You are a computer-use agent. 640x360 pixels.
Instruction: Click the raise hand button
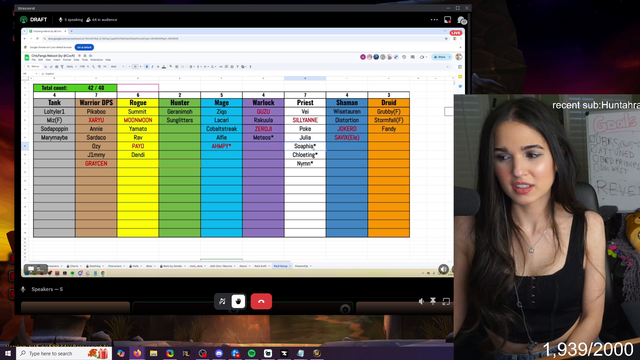238,302
